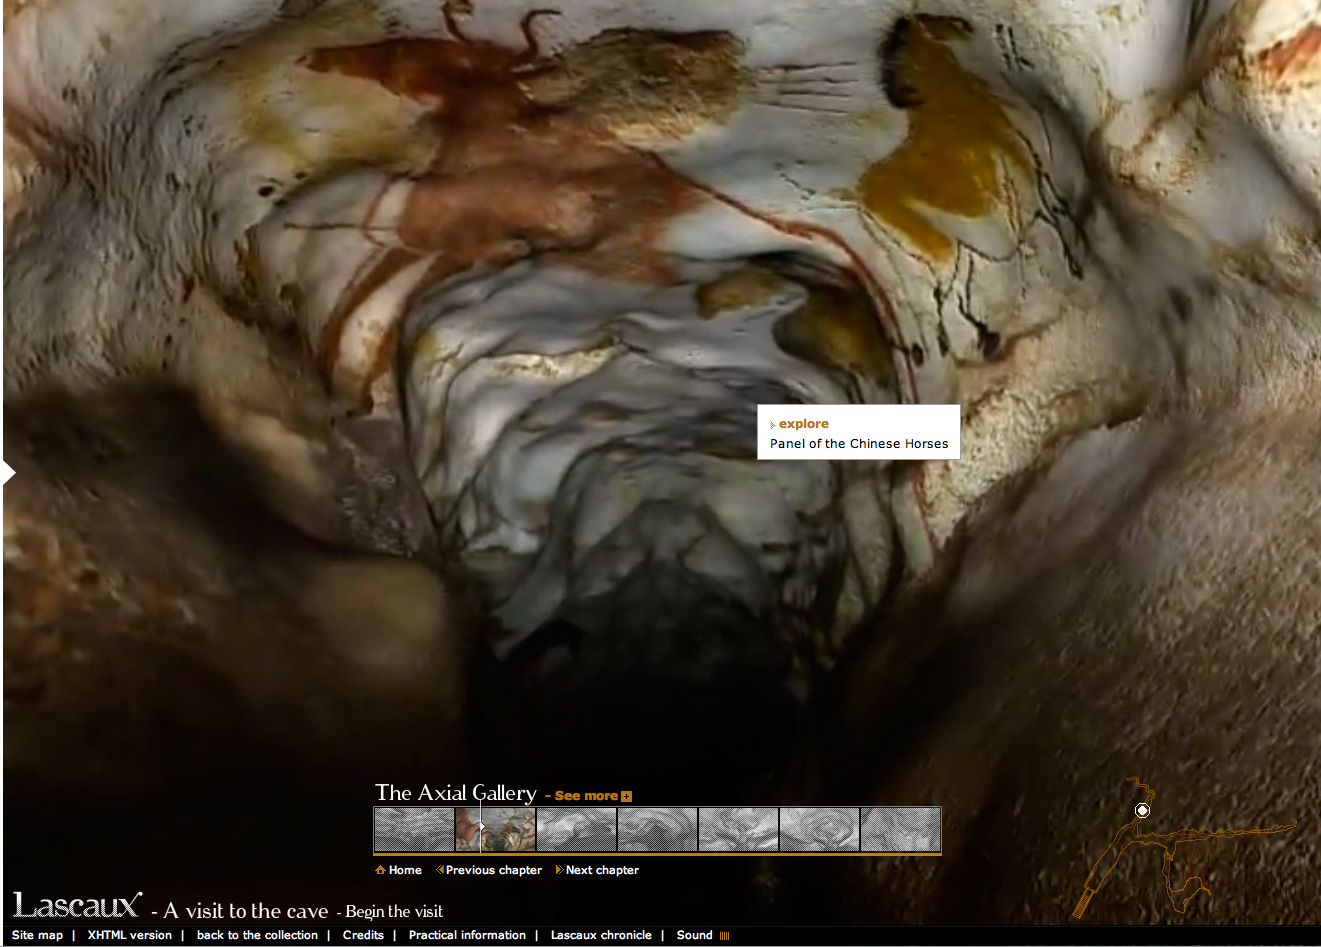Click back to the collection
The image size is (1321, 947).
pos(257,935)
